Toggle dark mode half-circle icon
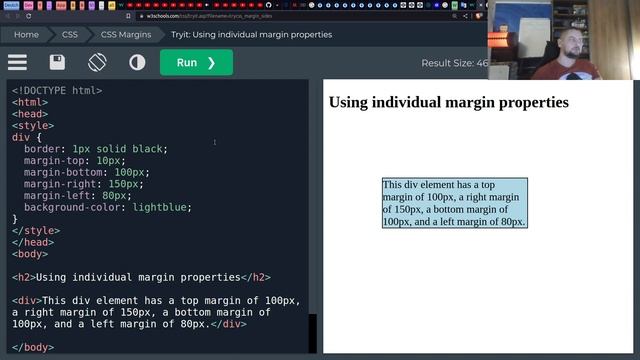Viewport: 640px width, 360px height. pos(137,62)
